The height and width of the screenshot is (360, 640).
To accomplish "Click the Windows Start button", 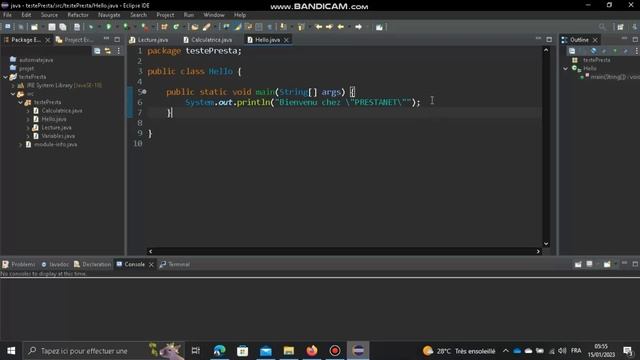I will coord(11,350).
